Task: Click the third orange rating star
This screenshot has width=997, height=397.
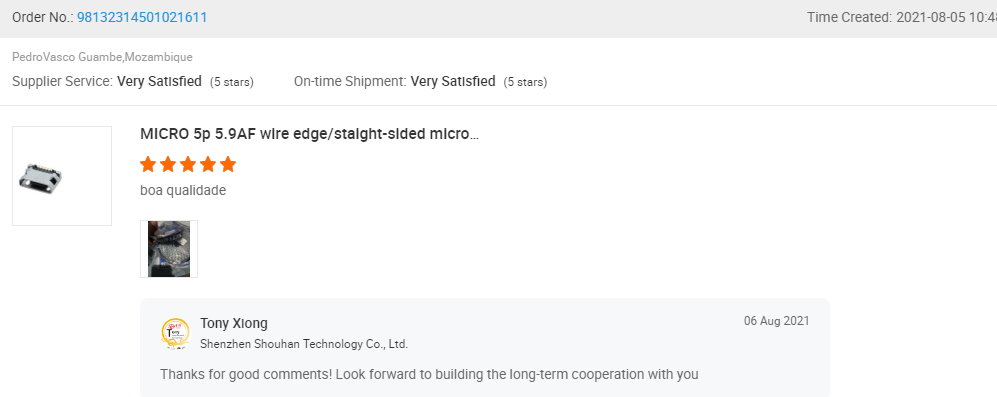Action: point(188,164)
